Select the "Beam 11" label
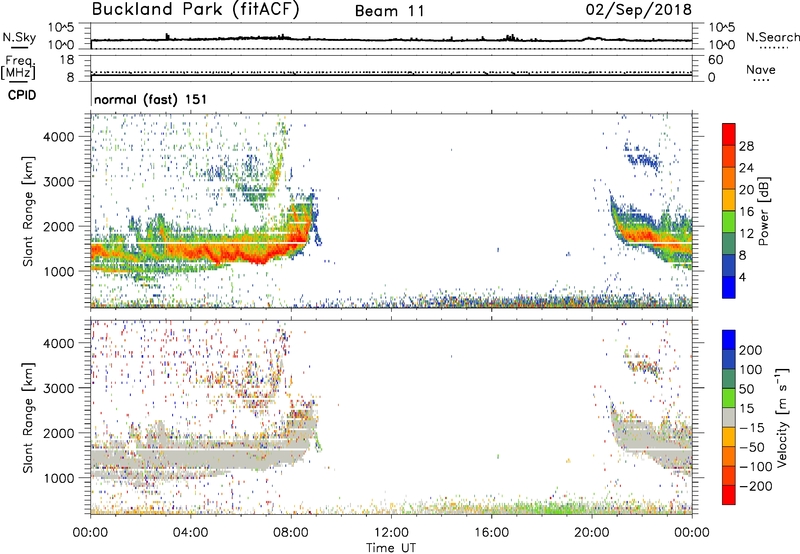The width and height of the screenshot is (800, 554). pyautogui.click(x=390, y=11)
